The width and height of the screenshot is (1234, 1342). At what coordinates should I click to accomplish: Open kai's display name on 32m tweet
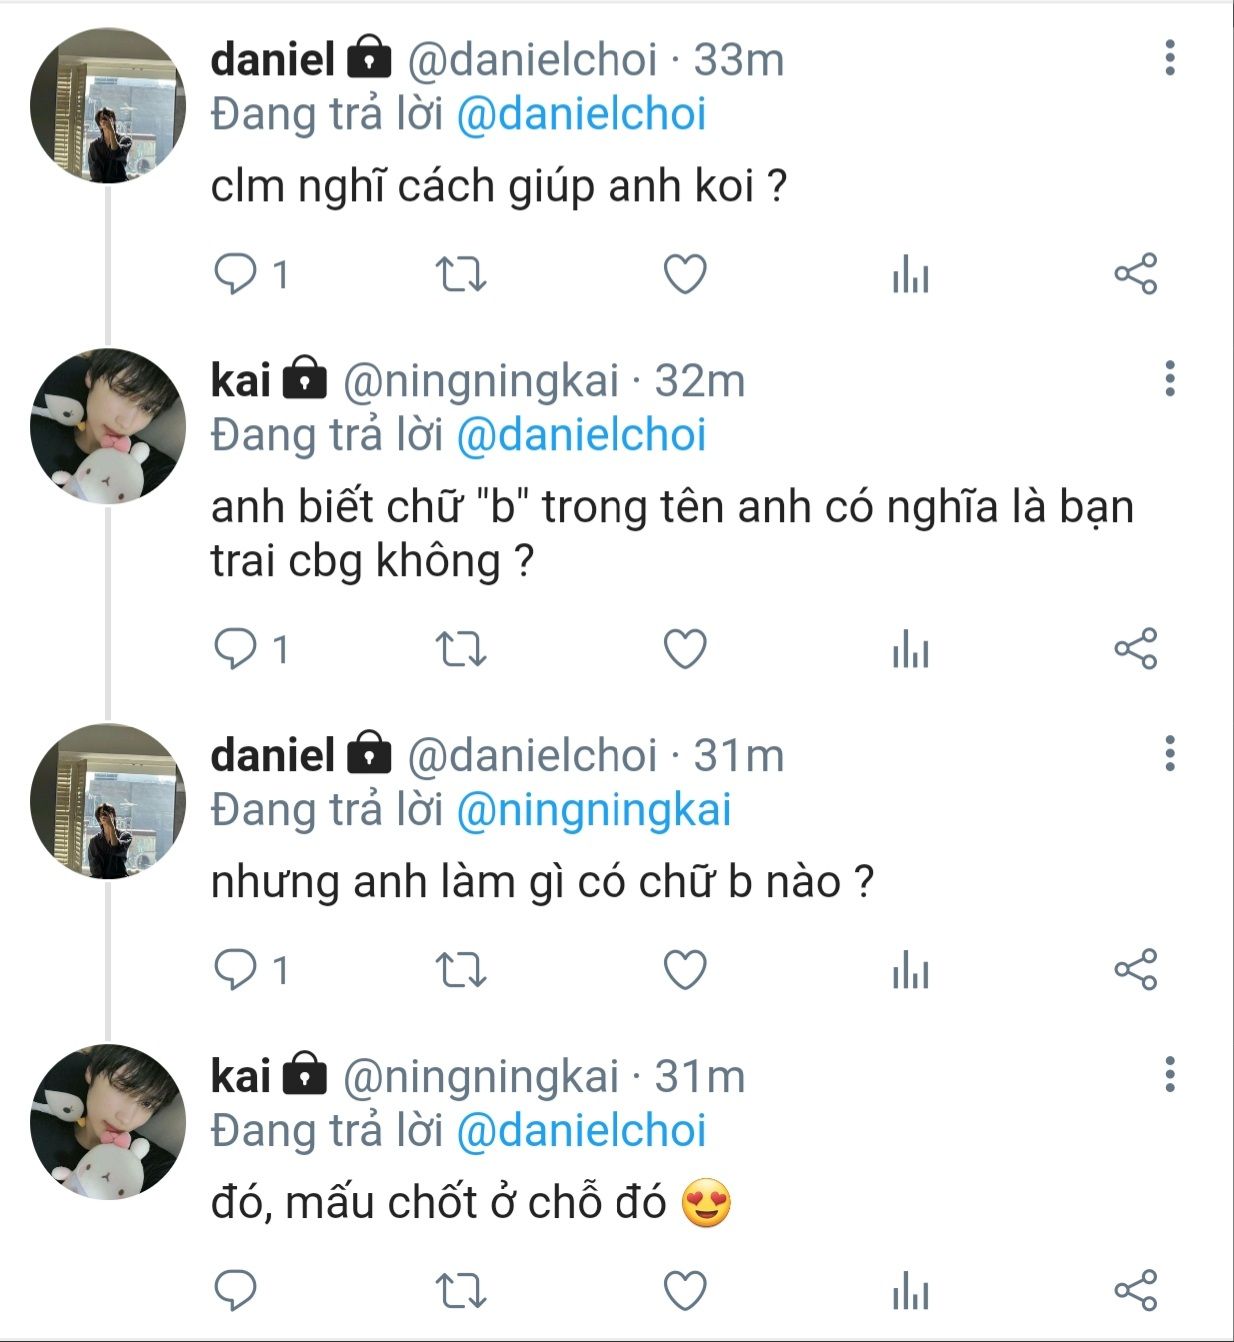(241, 381)
